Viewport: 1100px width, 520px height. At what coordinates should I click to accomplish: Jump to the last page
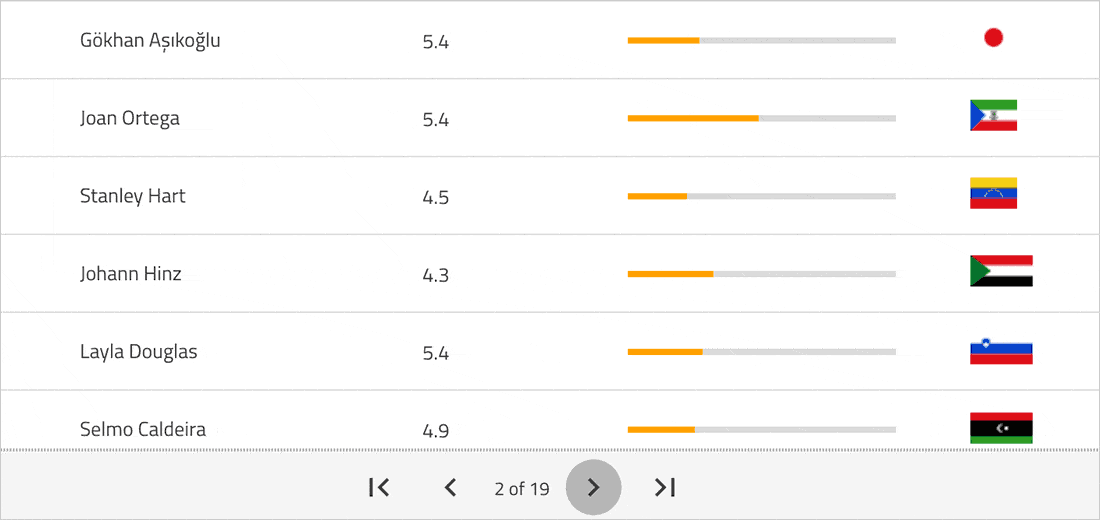click(665, 487)
